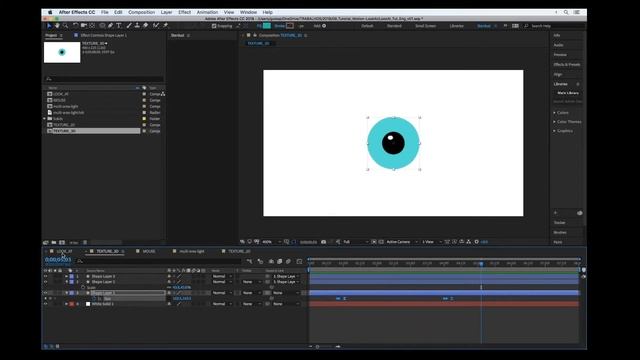Viewport: 640px width, 360px height.
Task: Click the Fill color swatch in toolbar
Action: (x=267, y=26)
